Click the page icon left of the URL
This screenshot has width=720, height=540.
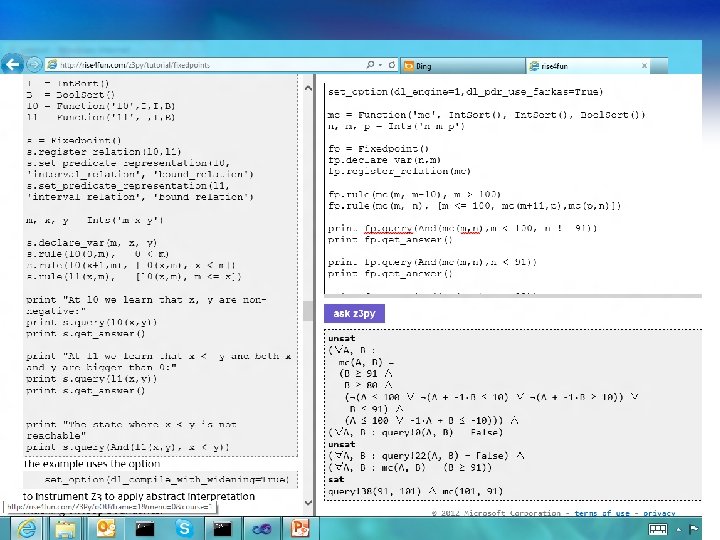click(x=52, y=65)
